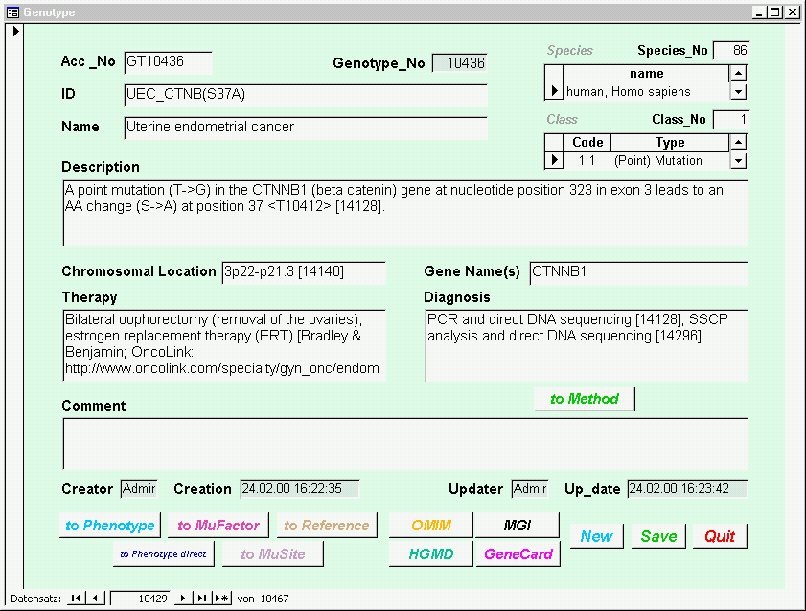Click into the Comment text field
Viewport: 806px width, 611px height.
pyautogui.click(x=405, y=443)
